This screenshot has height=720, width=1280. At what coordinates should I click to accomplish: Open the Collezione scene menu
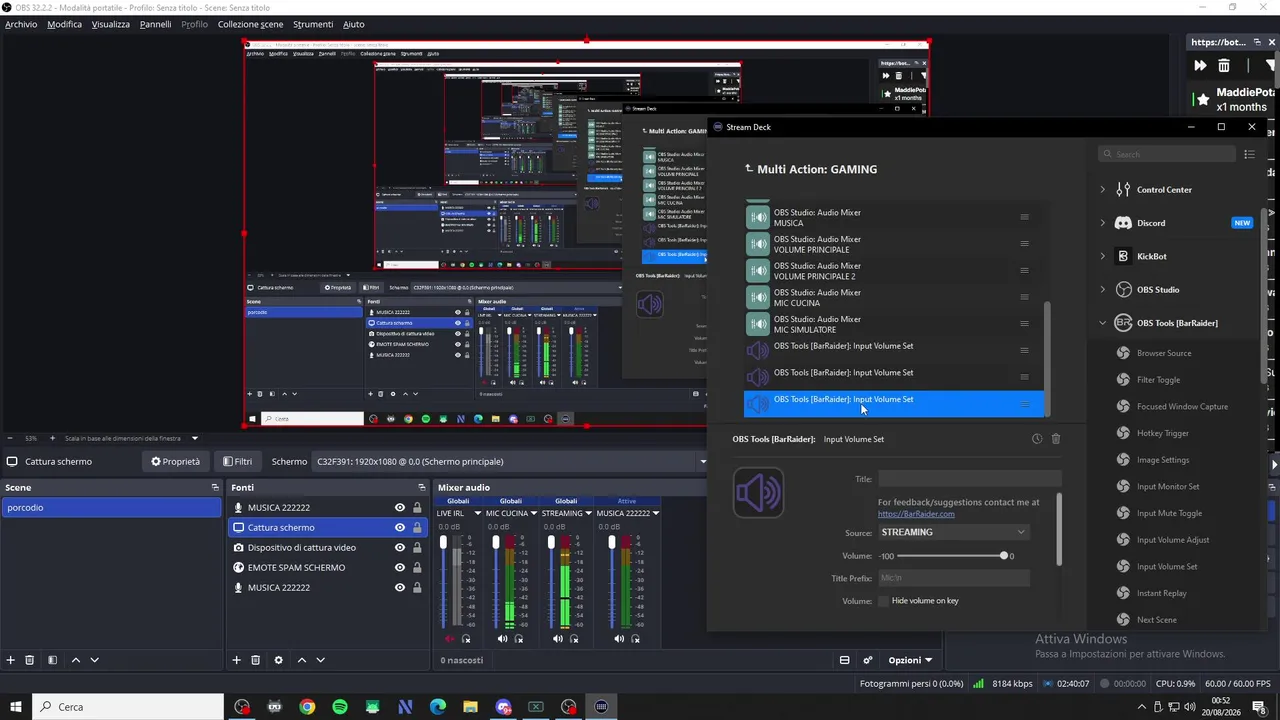[x=250, y=24]
